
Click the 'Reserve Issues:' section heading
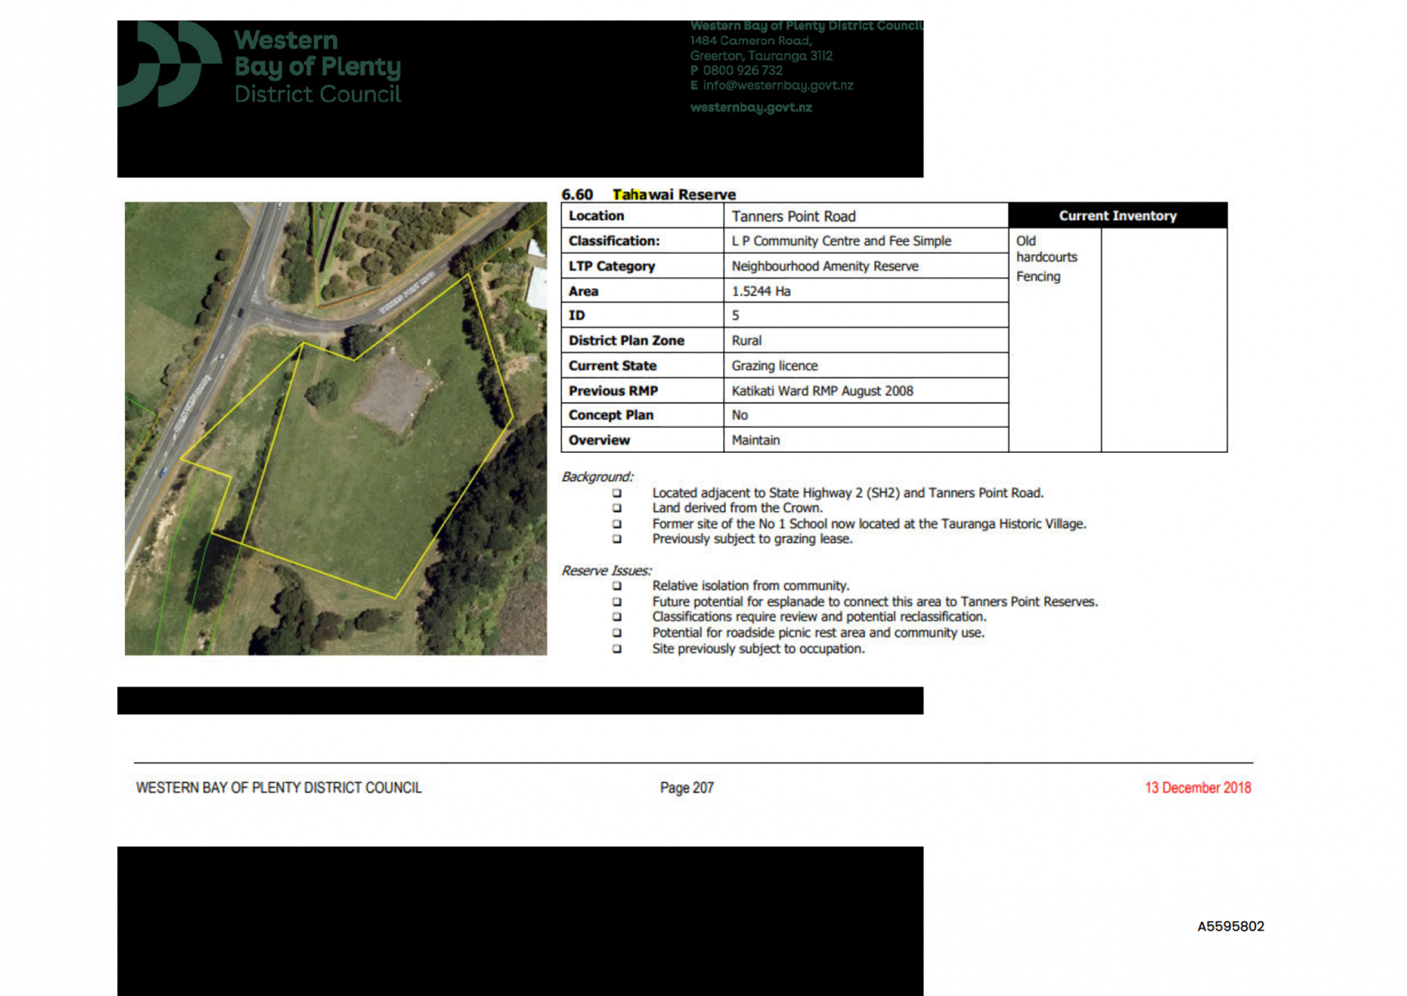pos(605,570)
